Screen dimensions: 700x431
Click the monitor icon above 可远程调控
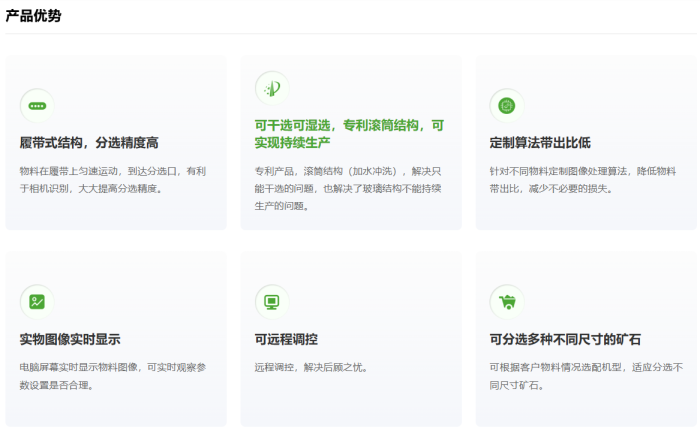[271, 301]
